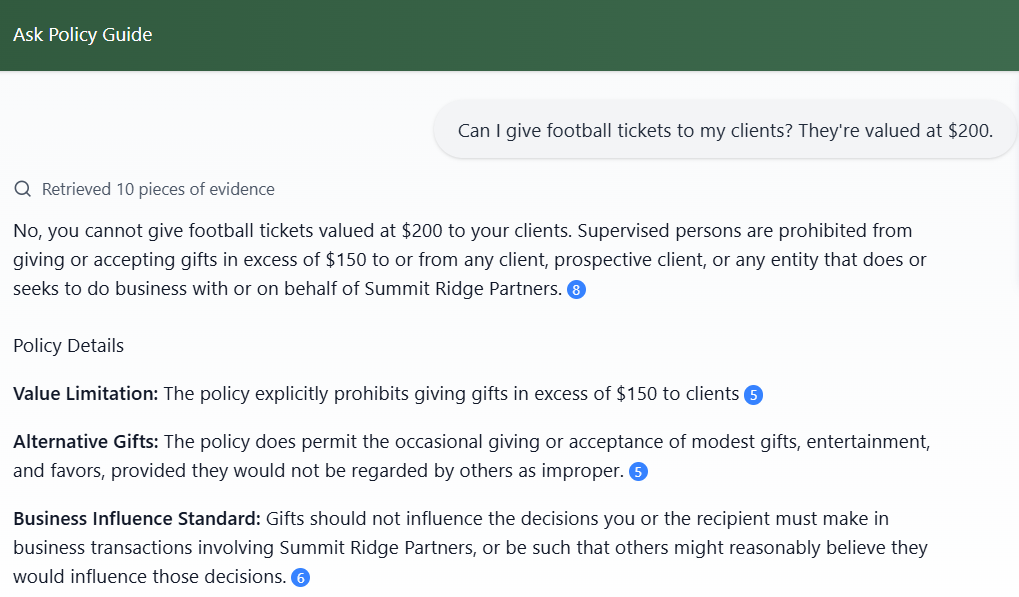
Task: Click the "Ask Policy Guide" header title
Action: click(x=82, y=35)
